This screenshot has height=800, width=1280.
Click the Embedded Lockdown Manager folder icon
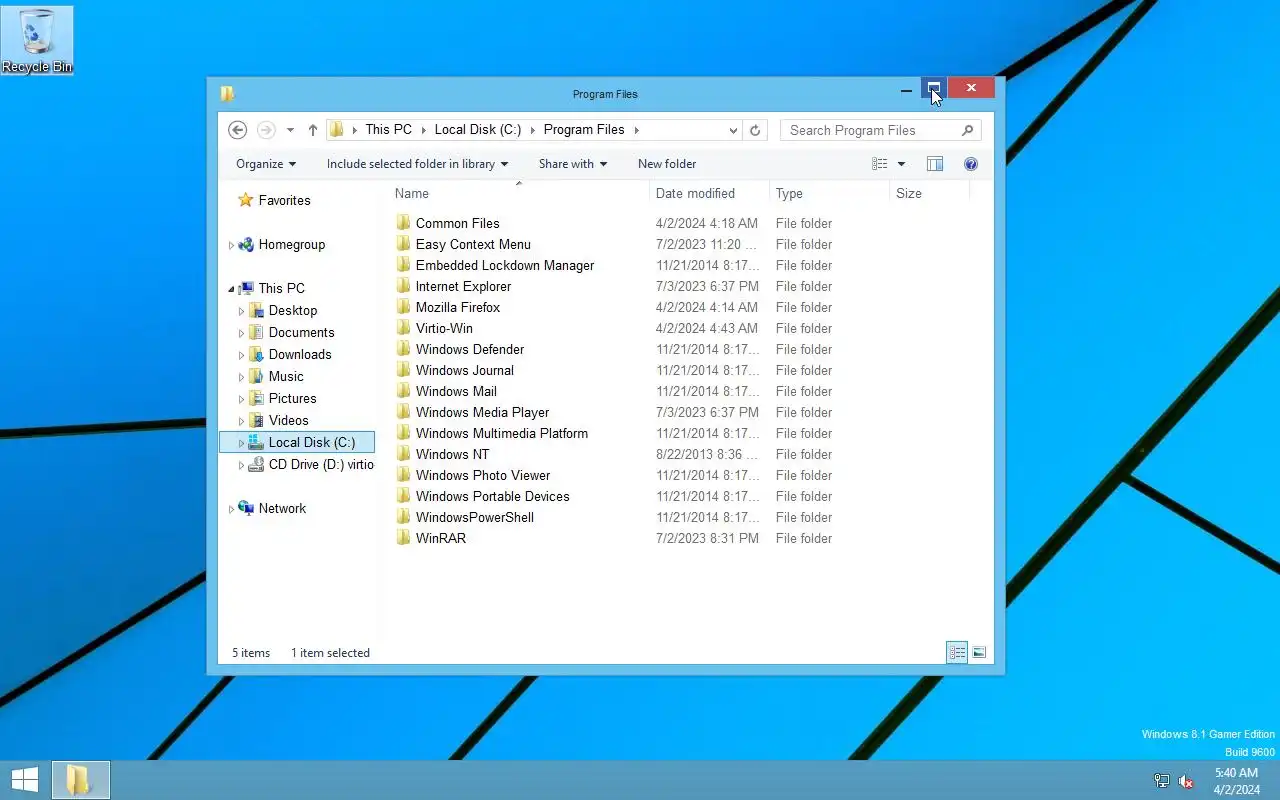pos(404,264)
